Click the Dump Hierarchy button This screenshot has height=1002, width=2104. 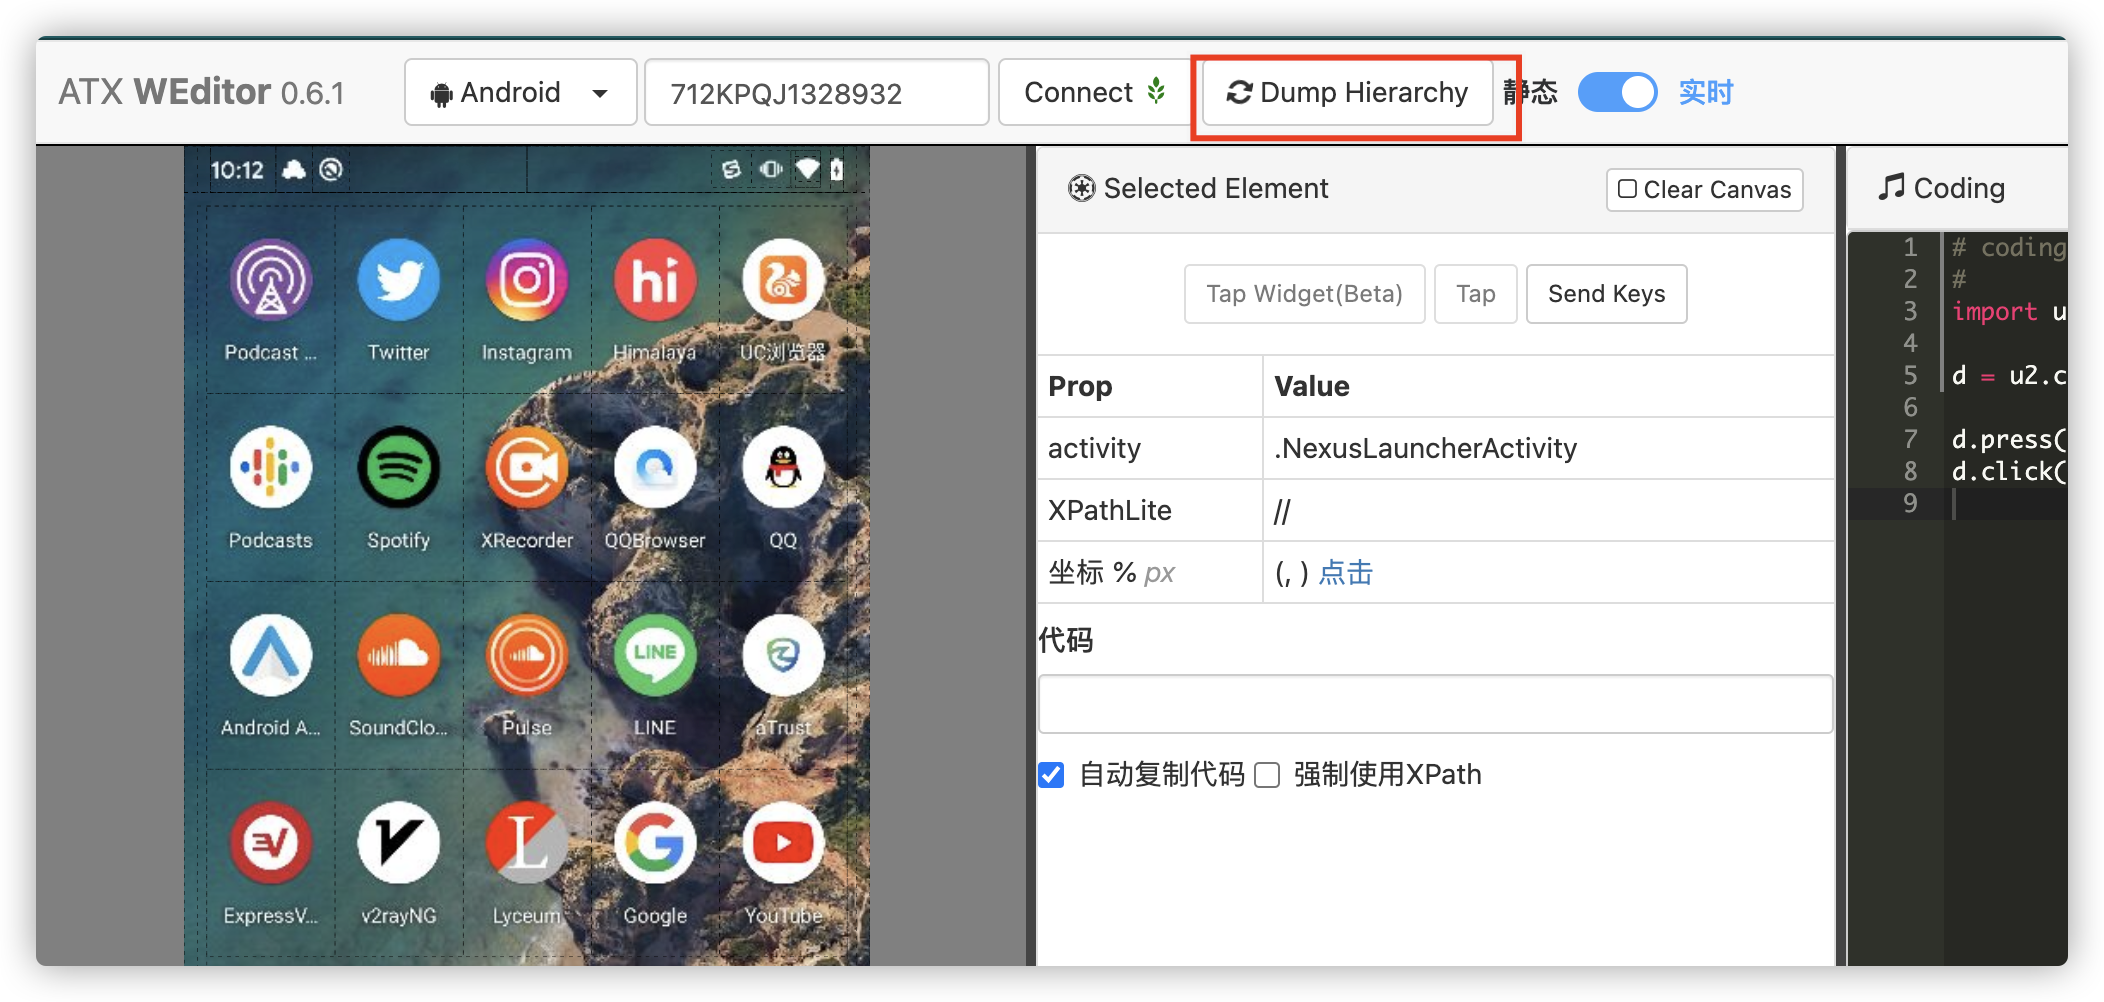click(x=1348, y=92)
